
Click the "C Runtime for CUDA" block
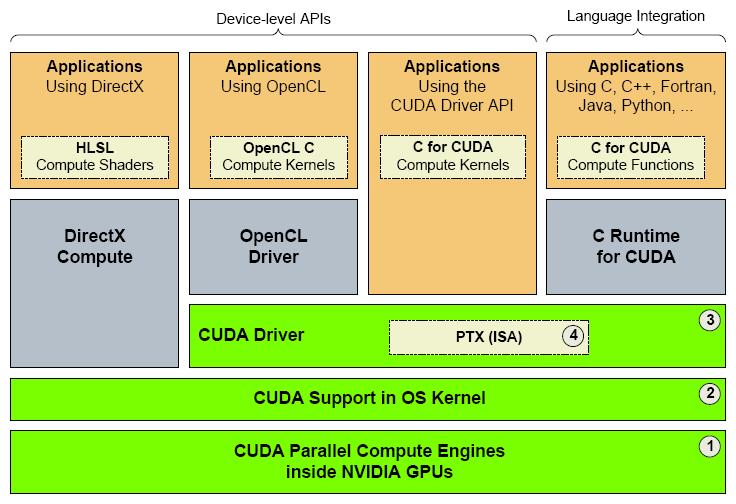point(636,247)
